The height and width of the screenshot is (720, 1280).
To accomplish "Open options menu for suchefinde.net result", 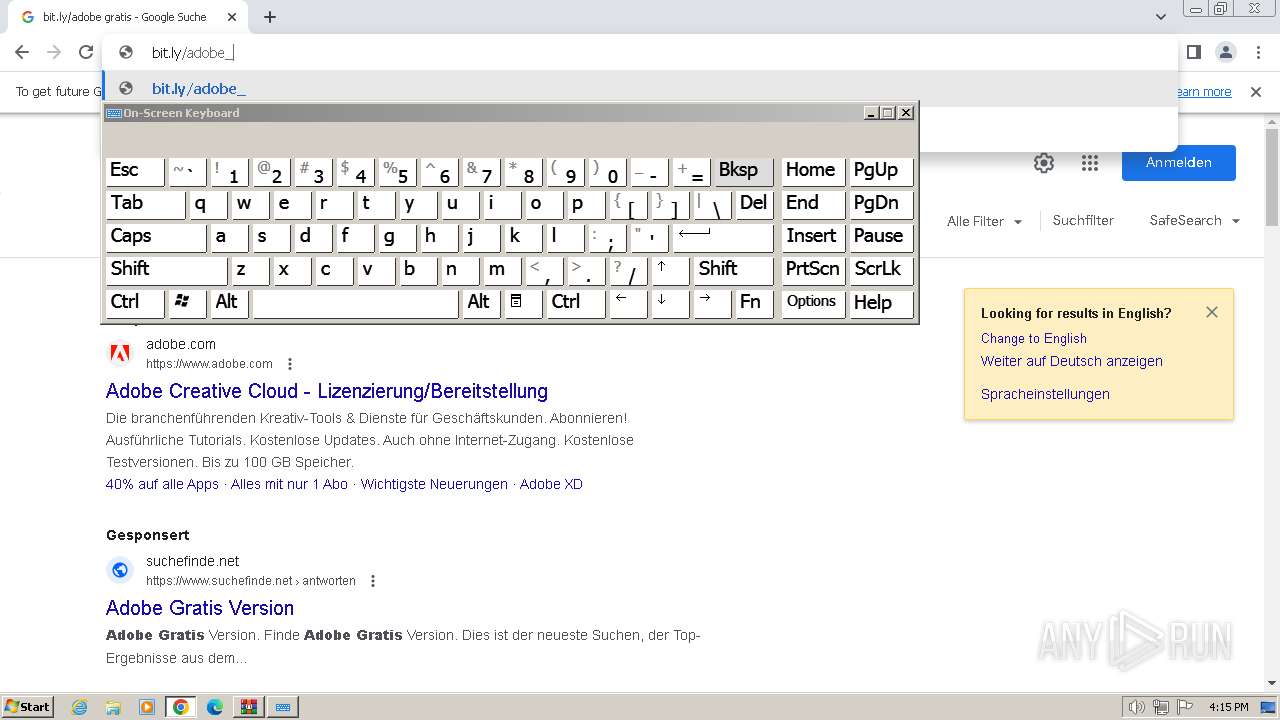I will (x=373, y=581).
